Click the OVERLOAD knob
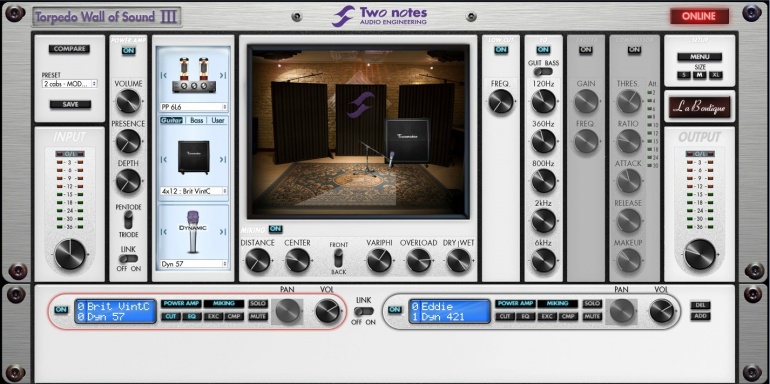 pos(419,260)
